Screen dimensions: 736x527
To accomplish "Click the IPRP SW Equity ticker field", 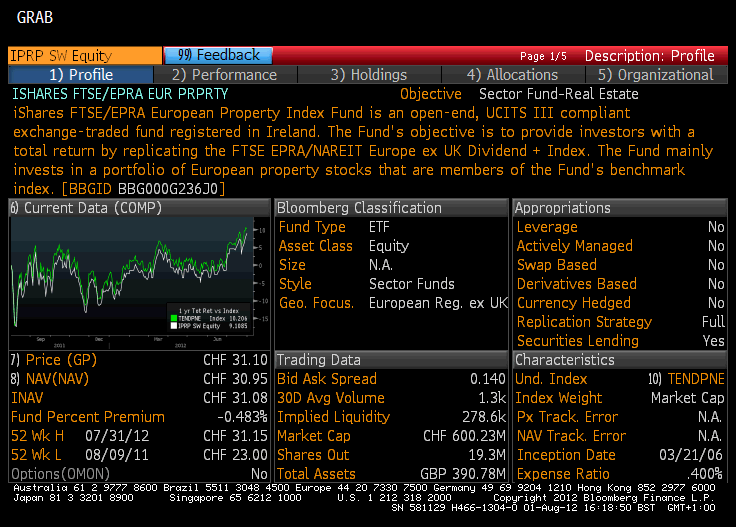I will [x=85, y=55].
